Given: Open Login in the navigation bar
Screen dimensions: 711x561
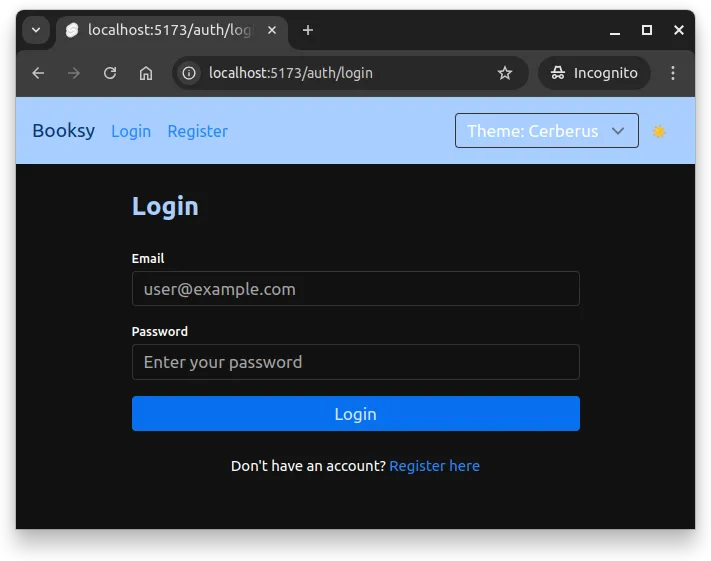Looking at the screenshot, I should pyautogui.click(x=131, y=131).
